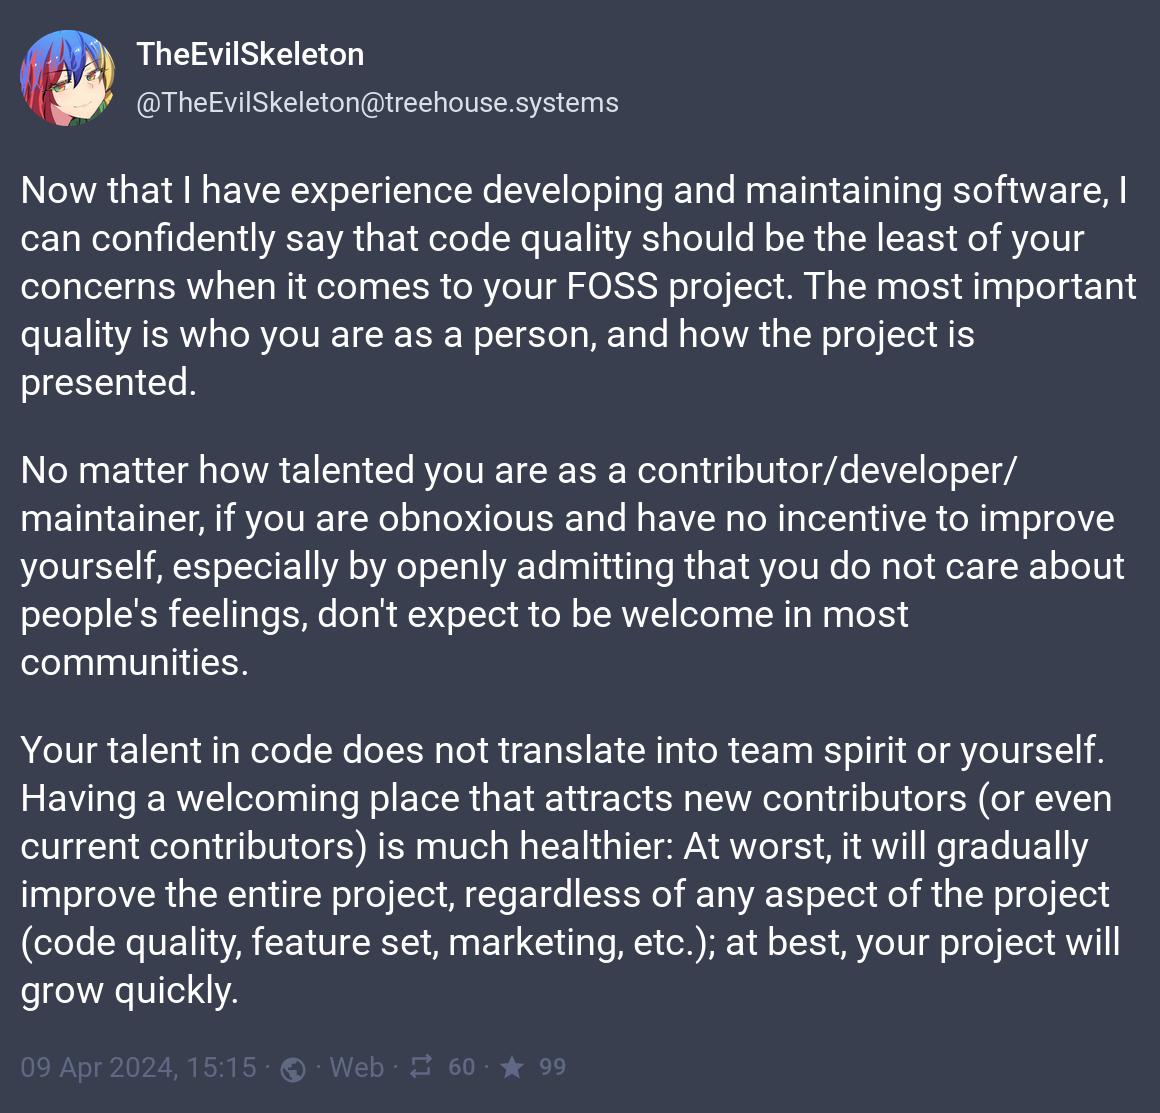Click the phrase "contributor/developer/" in the post

pyautogui.click(x=826, y=470)
